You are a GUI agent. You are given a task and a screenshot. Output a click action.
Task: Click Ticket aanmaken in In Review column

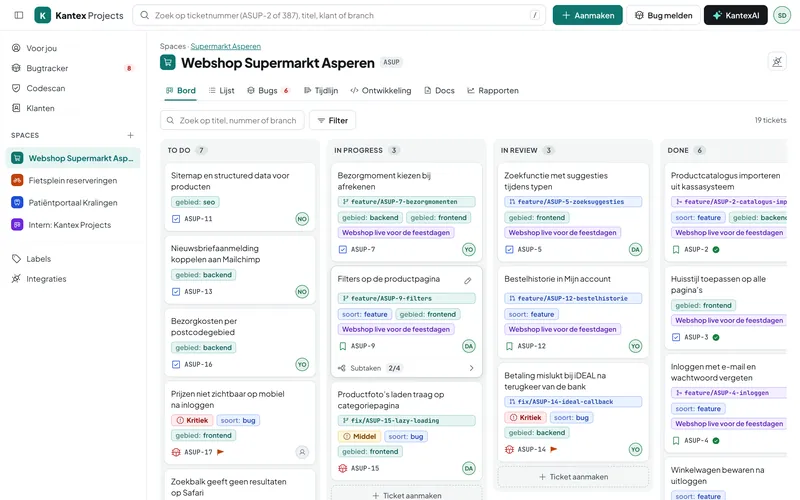(x=573, y=477)
